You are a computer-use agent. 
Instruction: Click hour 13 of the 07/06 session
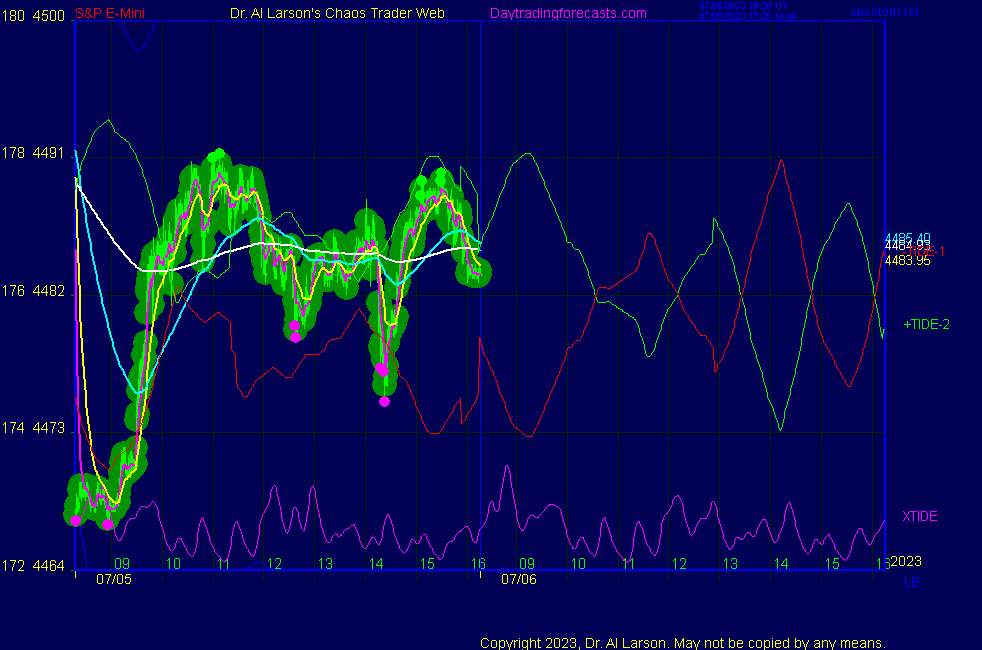coord(730,564)
